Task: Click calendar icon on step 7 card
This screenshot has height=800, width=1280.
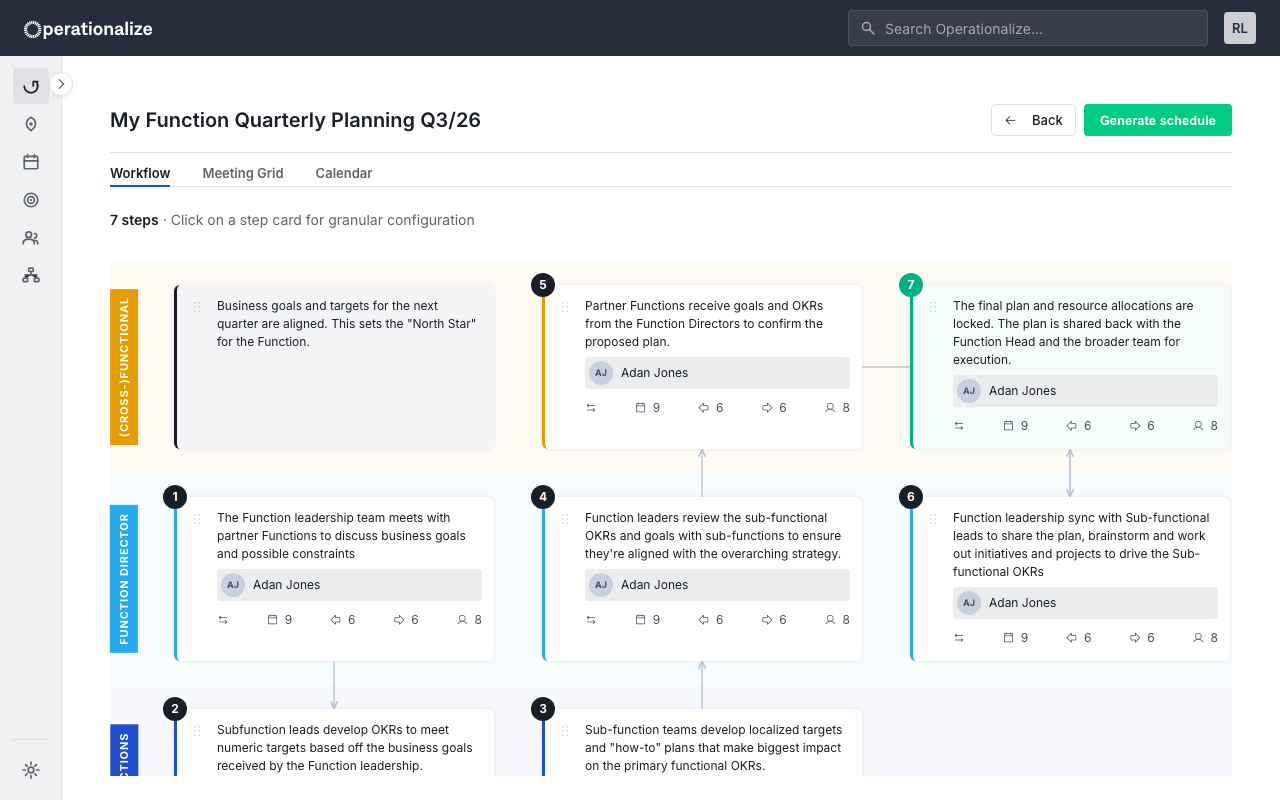Action: 1009,426
